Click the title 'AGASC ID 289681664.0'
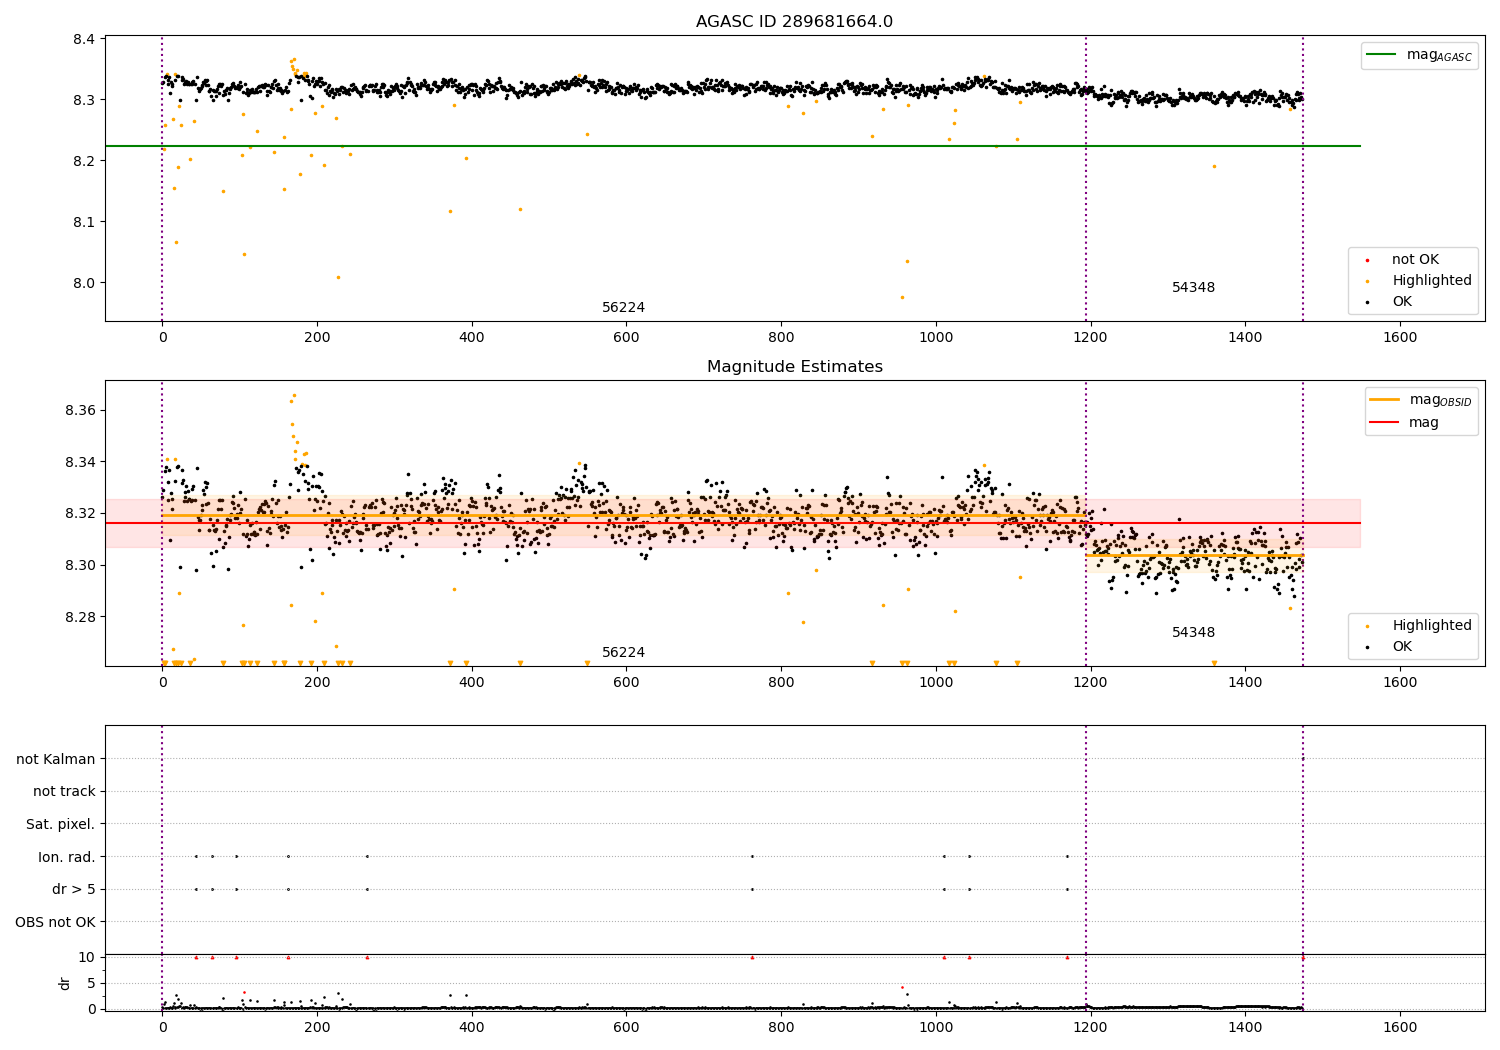This screenshot has width=1500, height=1050. point(794,21)
